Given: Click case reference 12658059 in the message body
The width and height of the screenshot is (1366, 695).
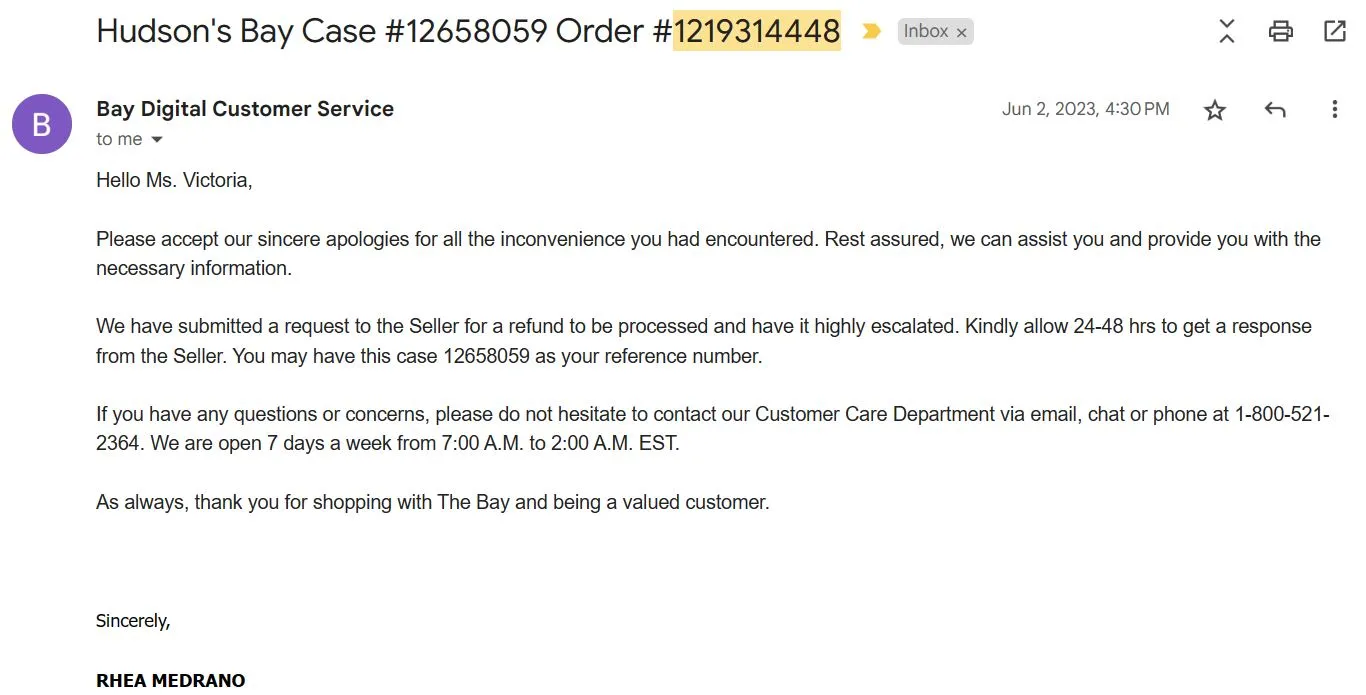Looking at the screenshot, I should point(486,356).
